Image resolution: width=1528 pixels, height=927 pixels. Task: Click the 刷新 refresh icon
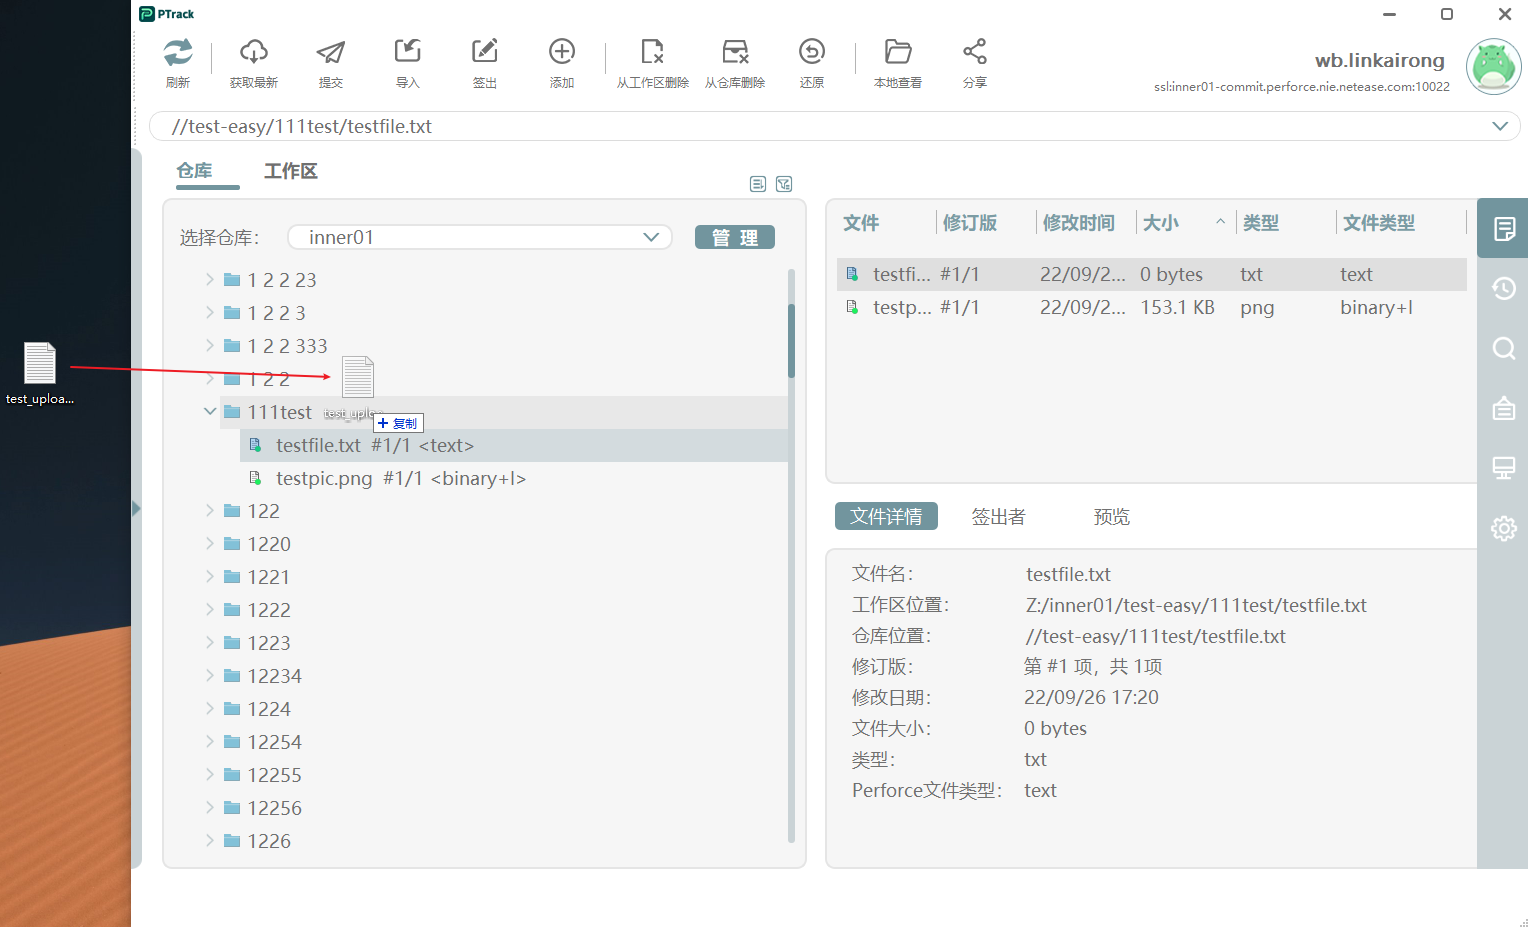tap(178, 52)
